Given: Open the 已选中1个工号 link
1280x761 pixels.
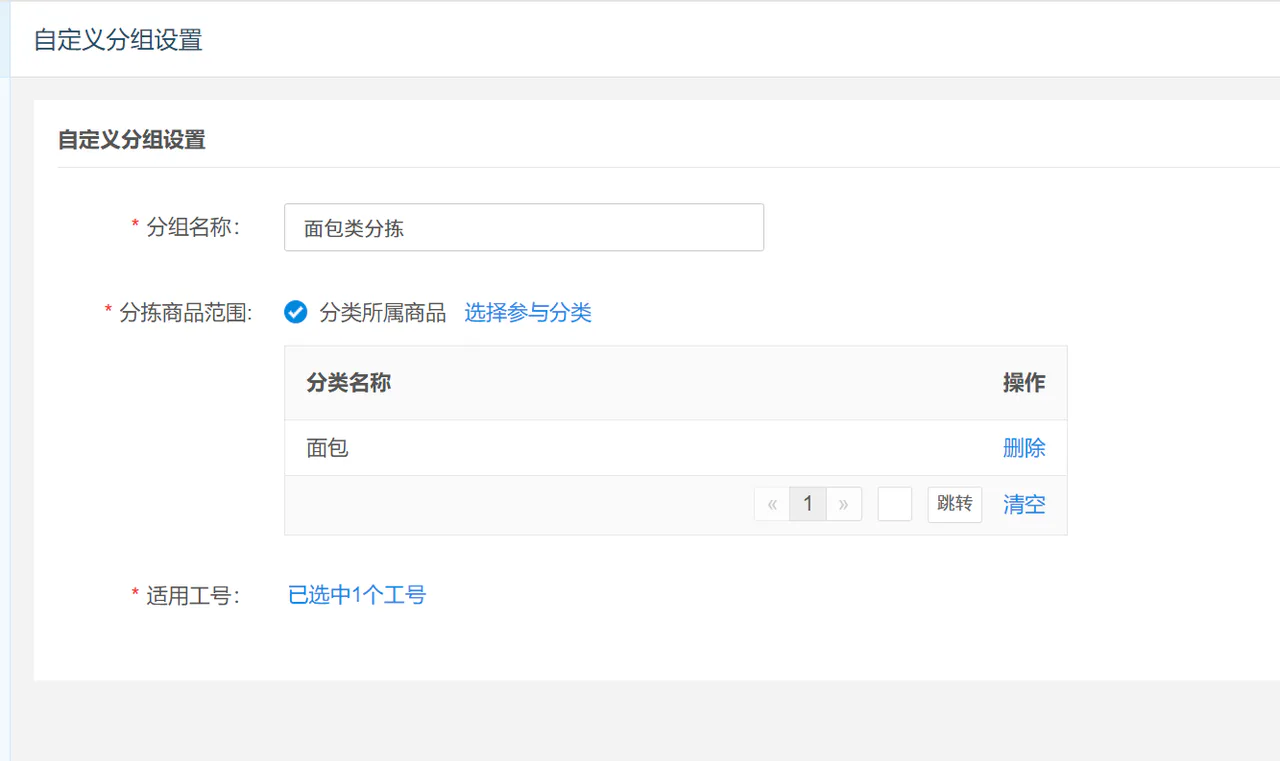Looking at the screenshot, I should pyautogui.click(x=357, y=596).
